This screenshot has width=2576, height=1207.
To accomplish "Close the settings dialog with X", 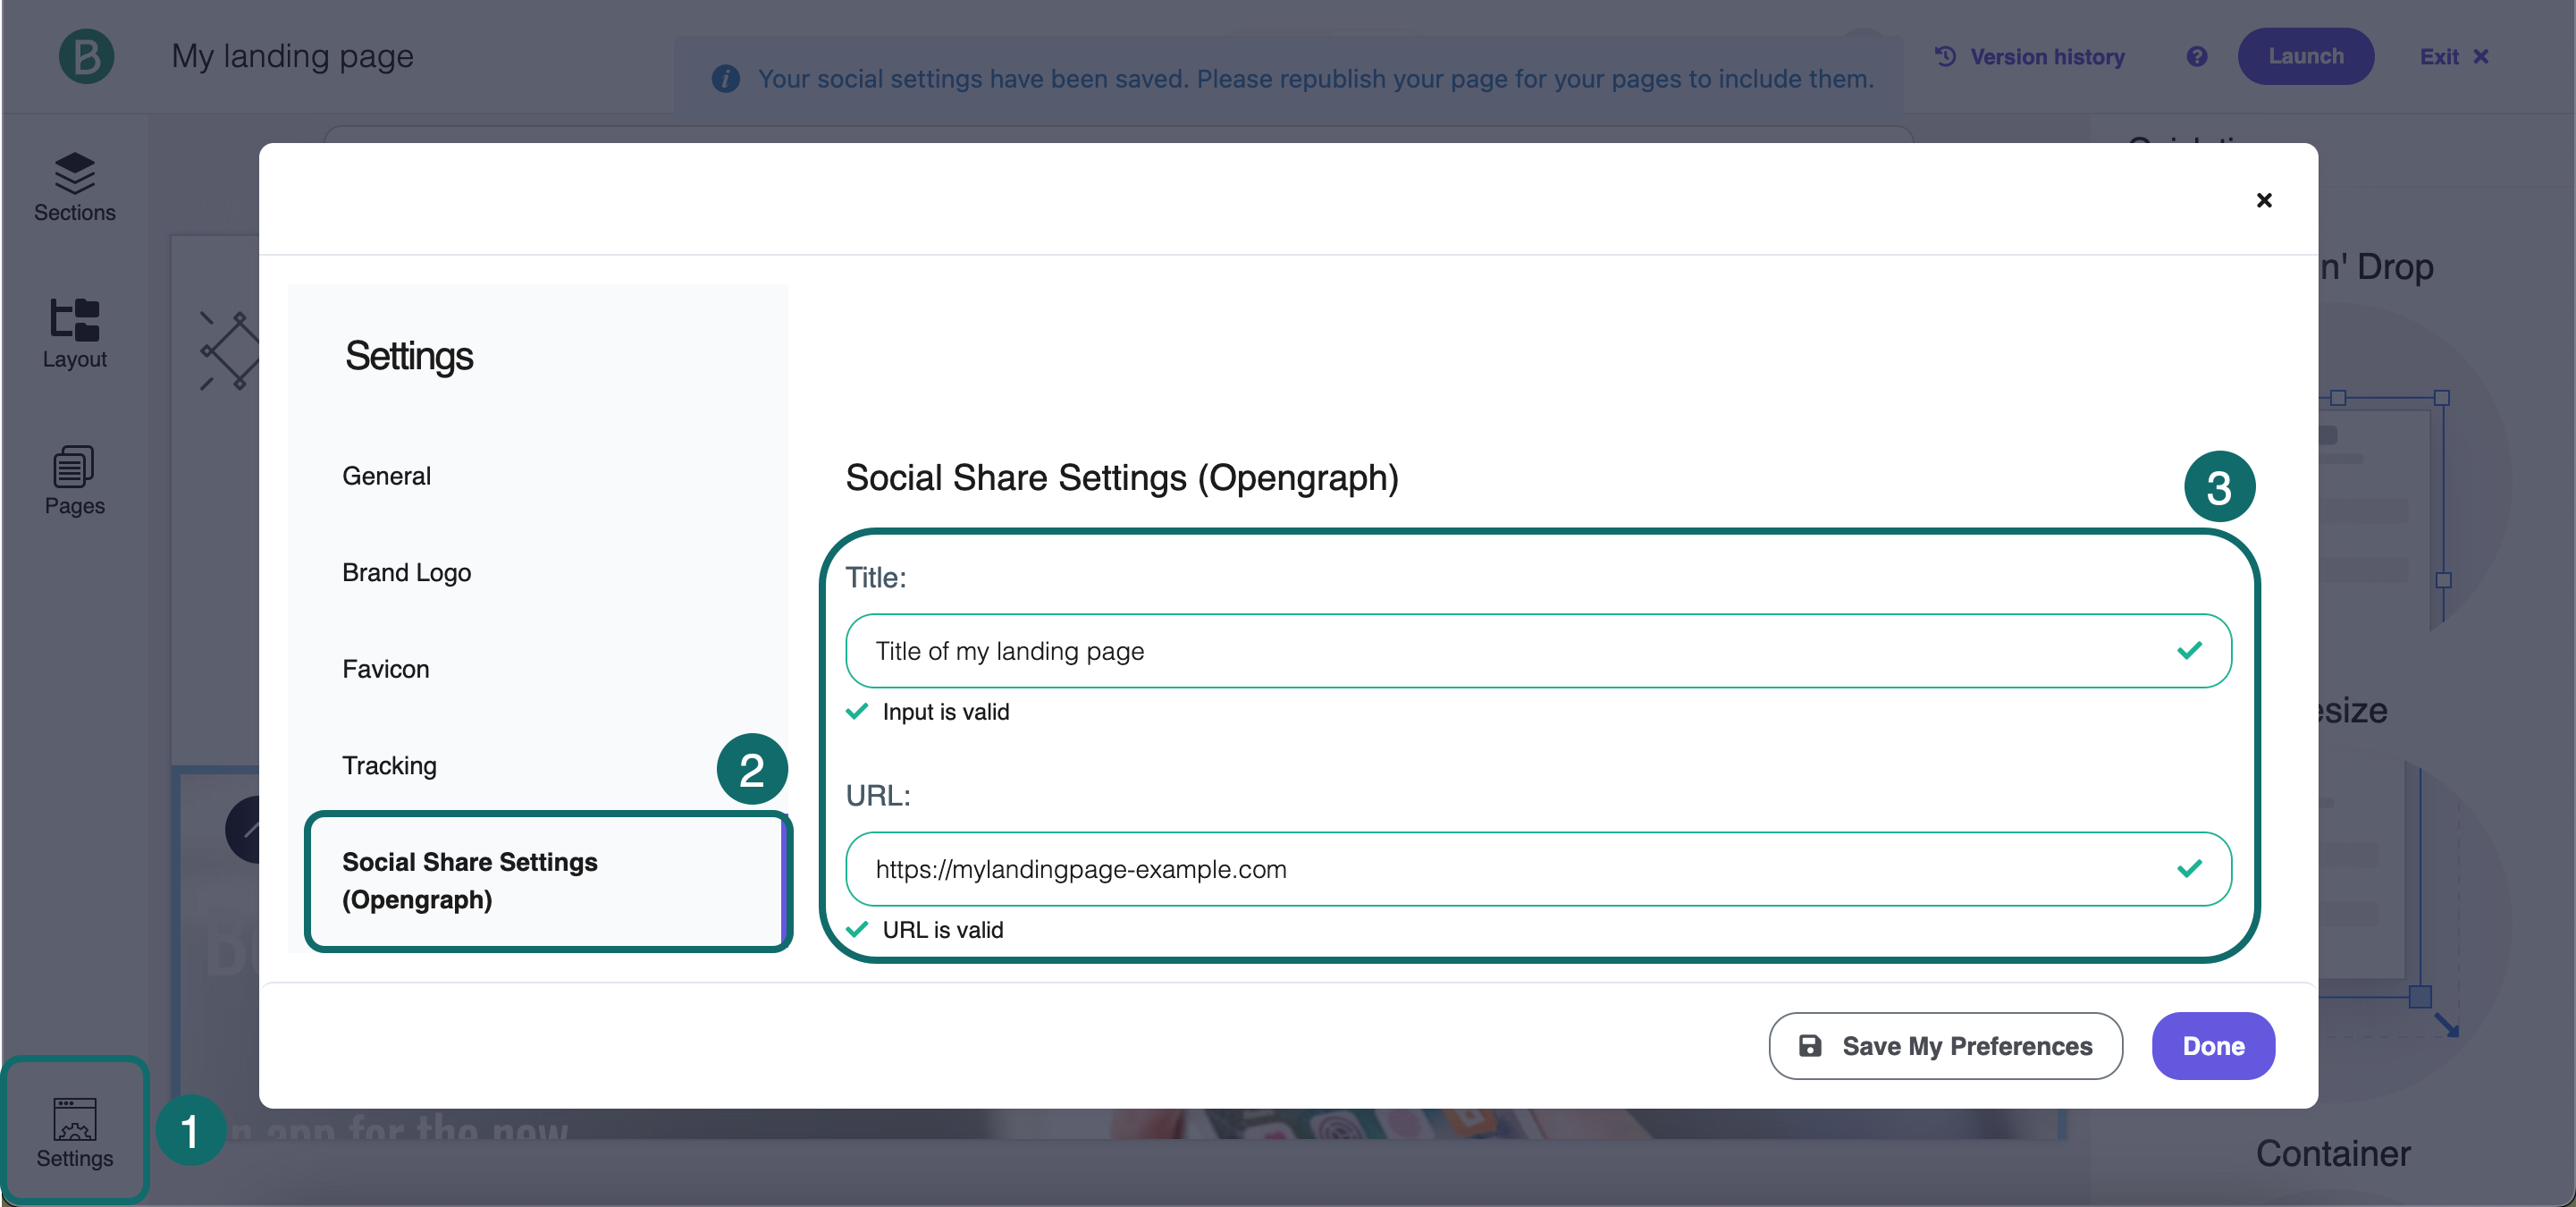I will [2264, 200].
